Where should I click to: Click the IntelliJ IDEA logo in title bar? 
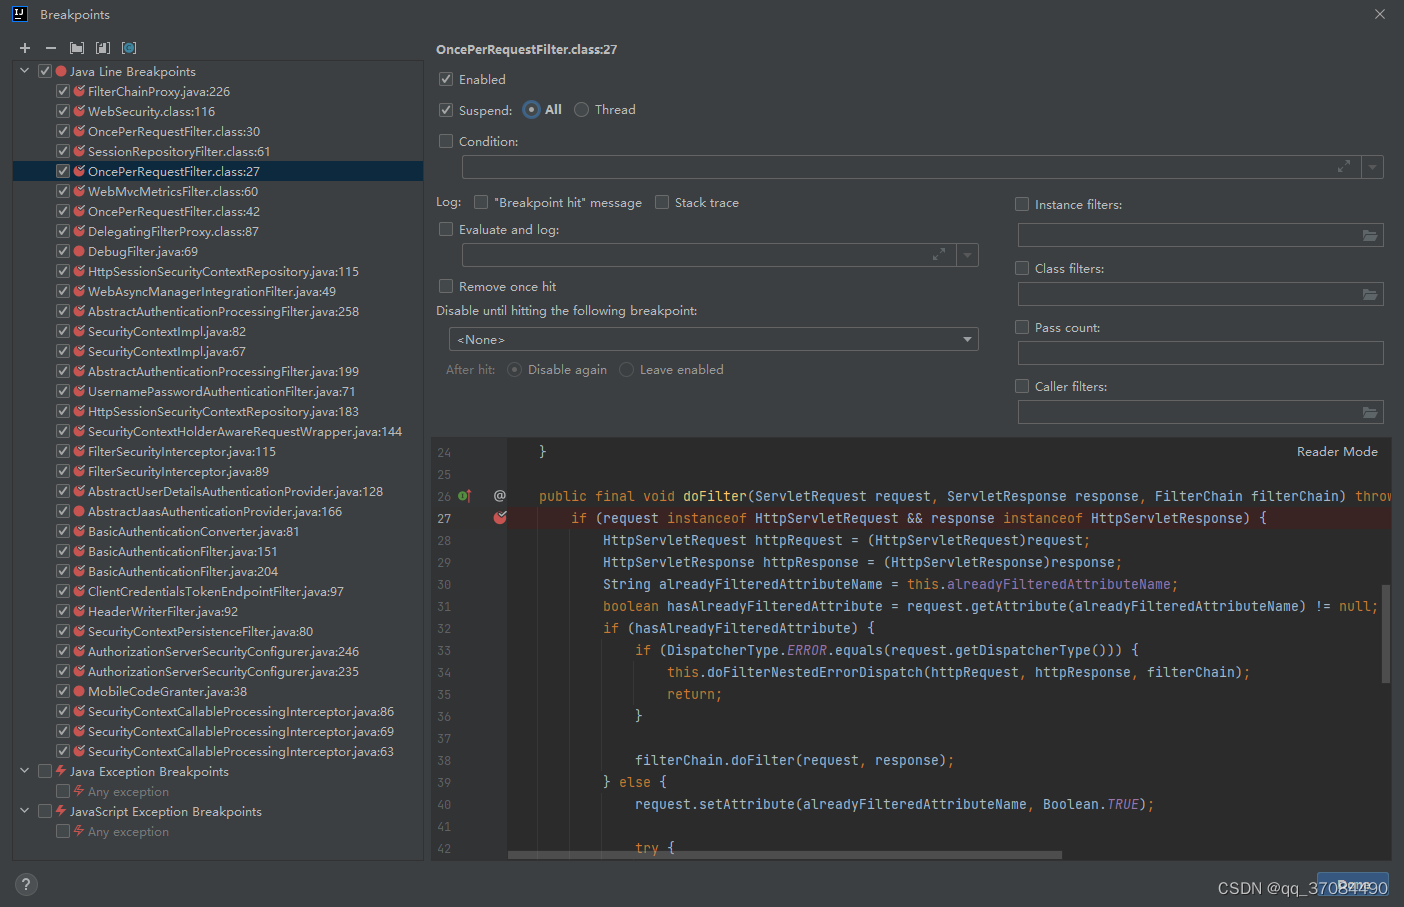pos(19,14)
